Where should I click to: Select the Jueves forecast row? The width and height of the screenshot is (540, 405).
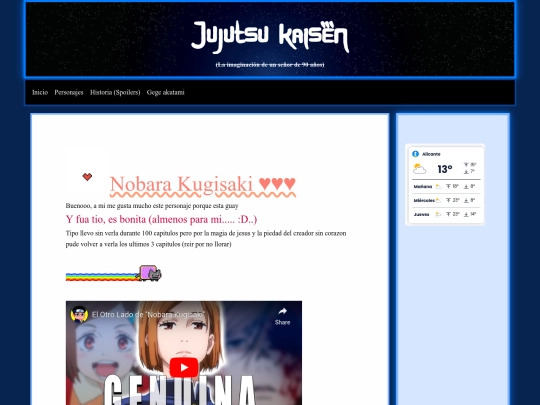point(446,214)
